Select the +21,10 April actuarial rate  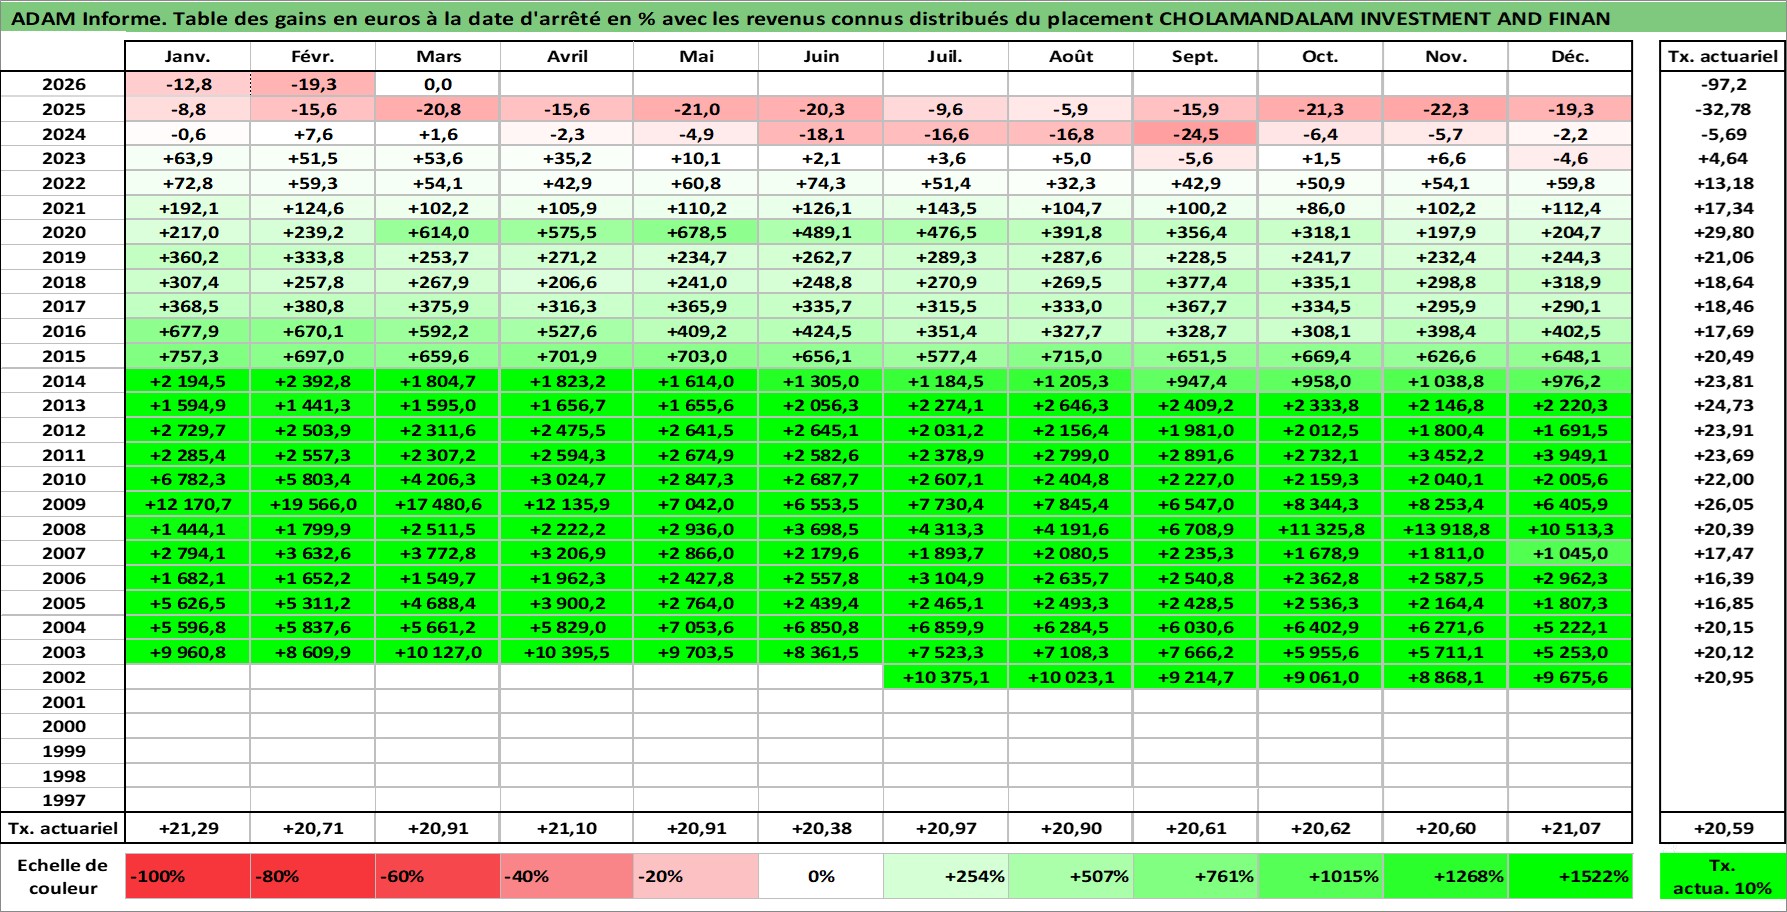point(567,828)
